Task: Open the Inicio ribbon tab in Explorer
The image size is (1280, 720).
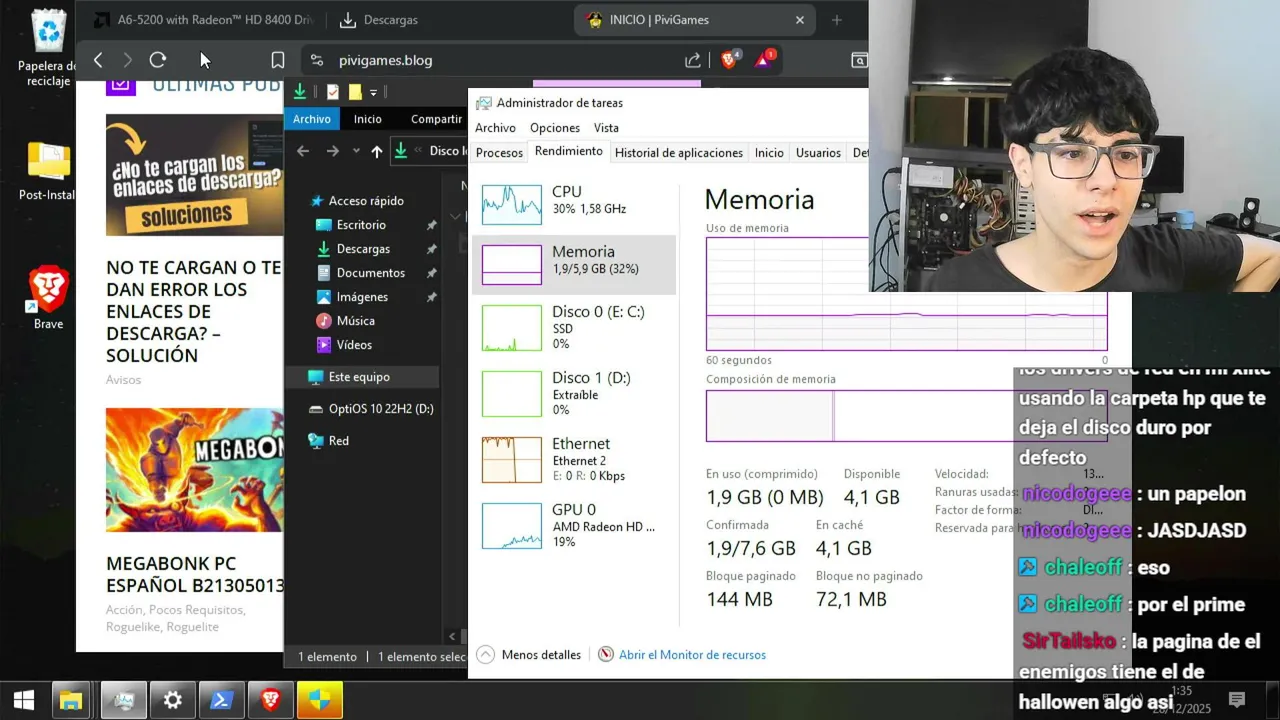Action: coord(367,119)
